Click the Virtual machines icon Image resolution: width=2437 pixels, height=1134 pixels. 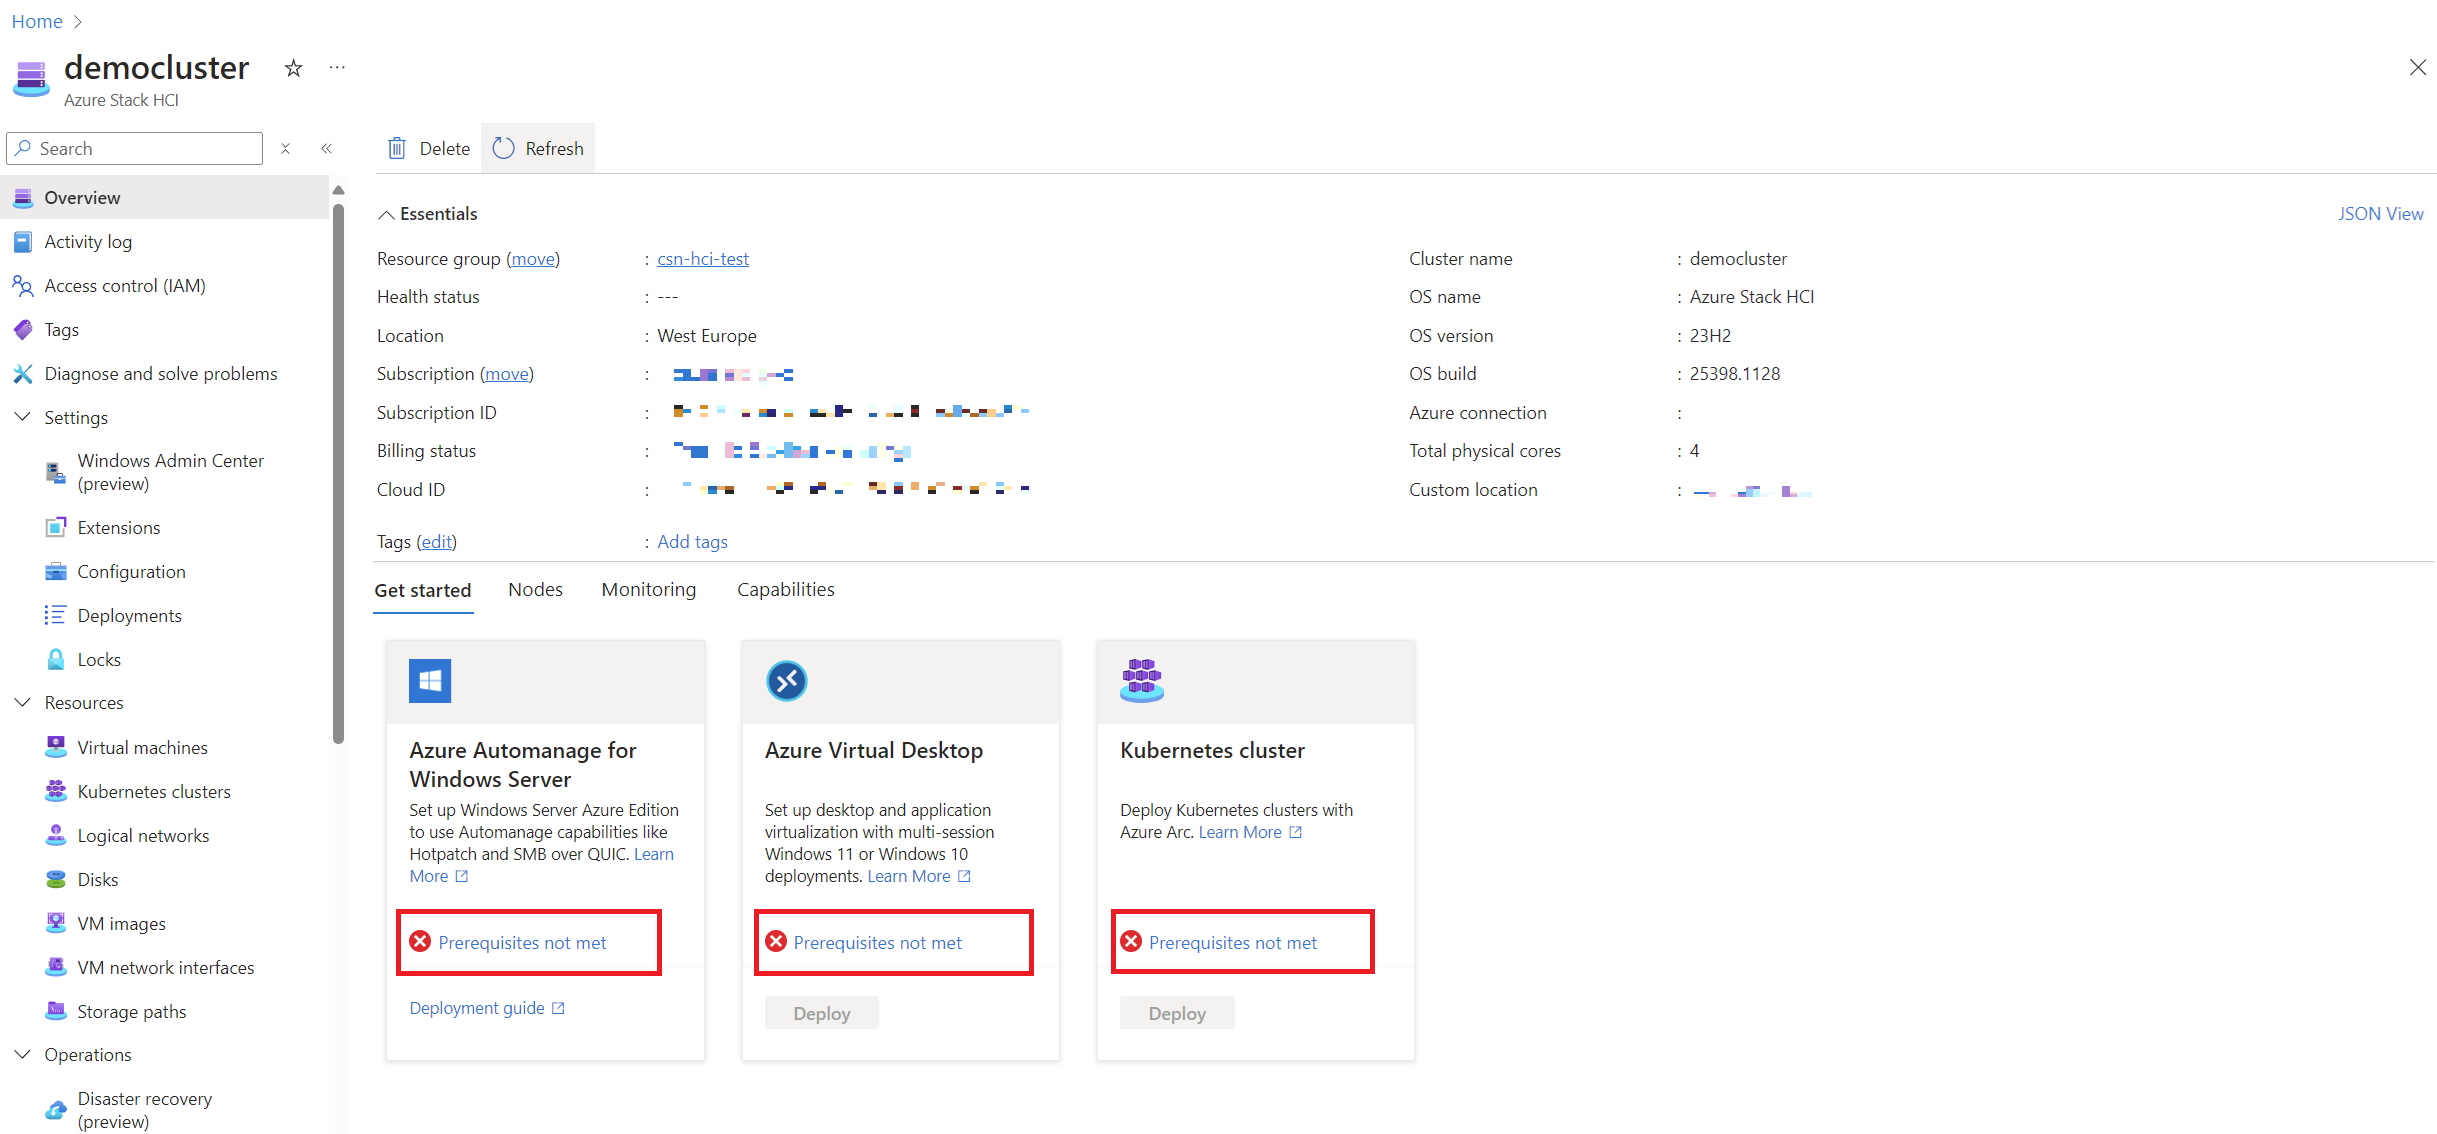coord(56,748)
